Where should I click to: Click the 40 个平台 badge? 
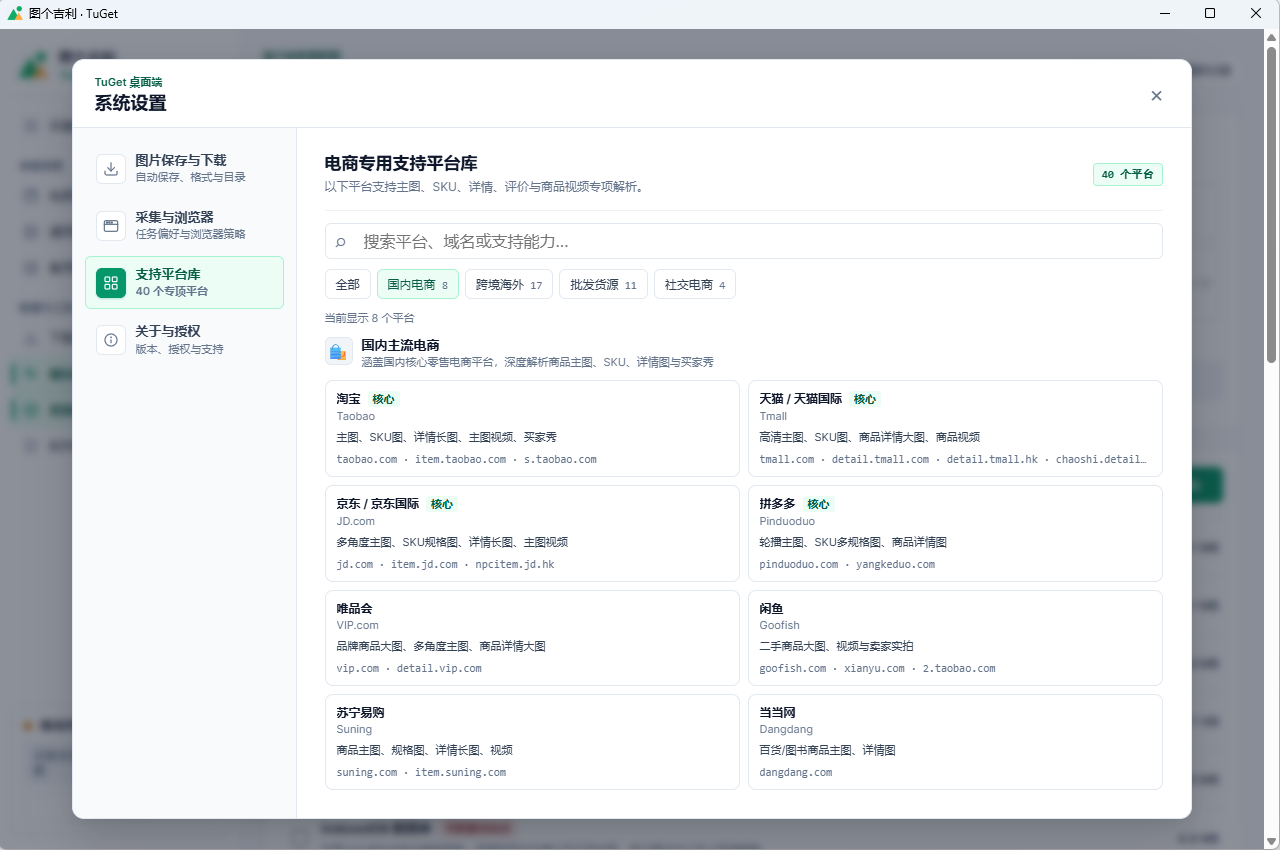pos(1128,174)
